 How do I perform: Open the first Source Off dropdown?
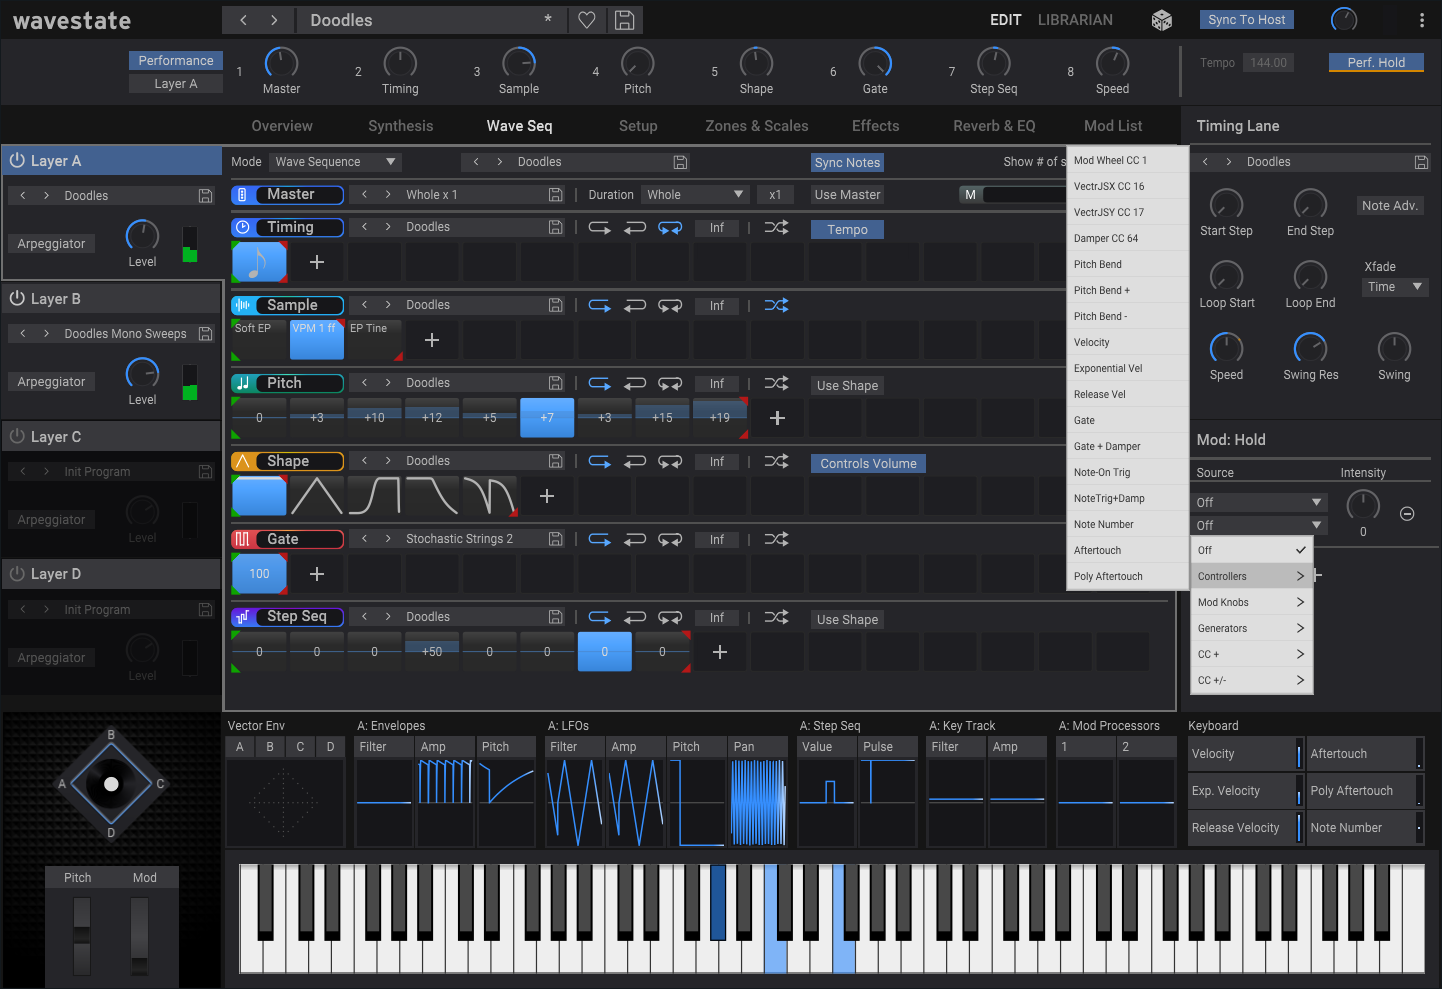click(1260, 503)
